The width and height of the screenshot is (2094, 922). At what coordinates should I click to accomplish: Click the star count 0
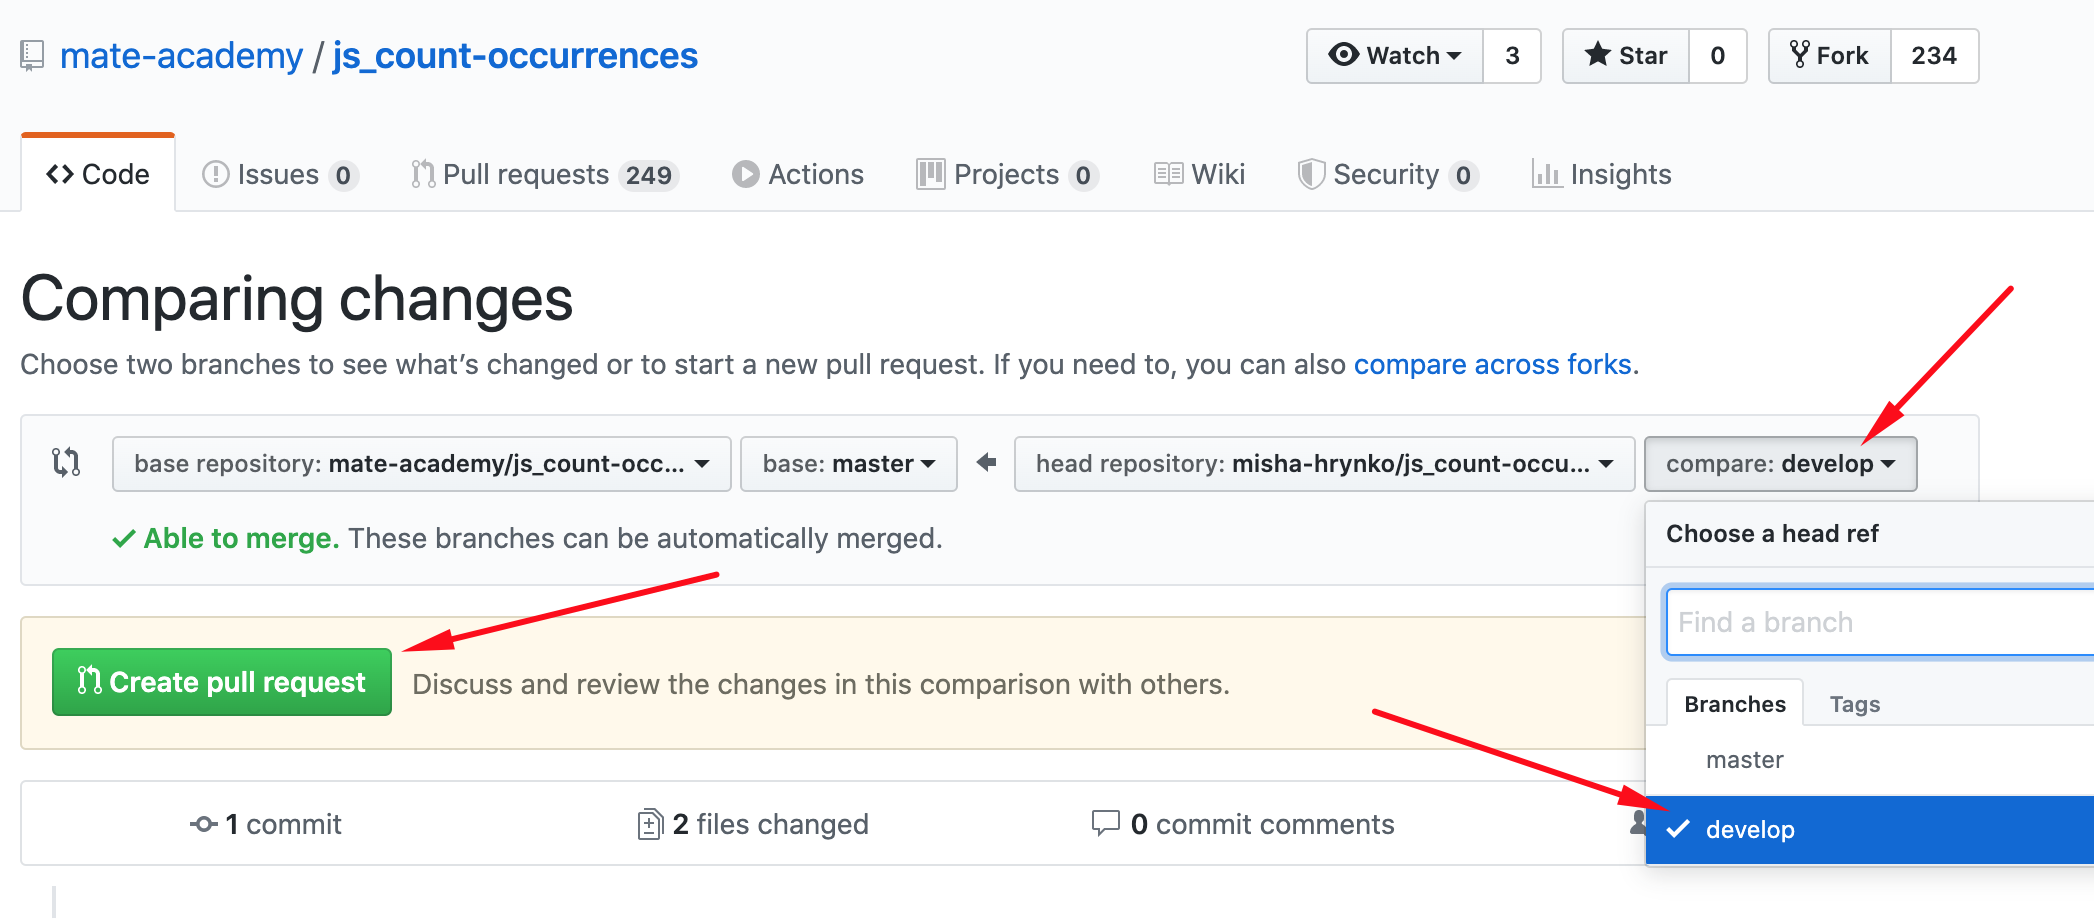click(1718, 56)
